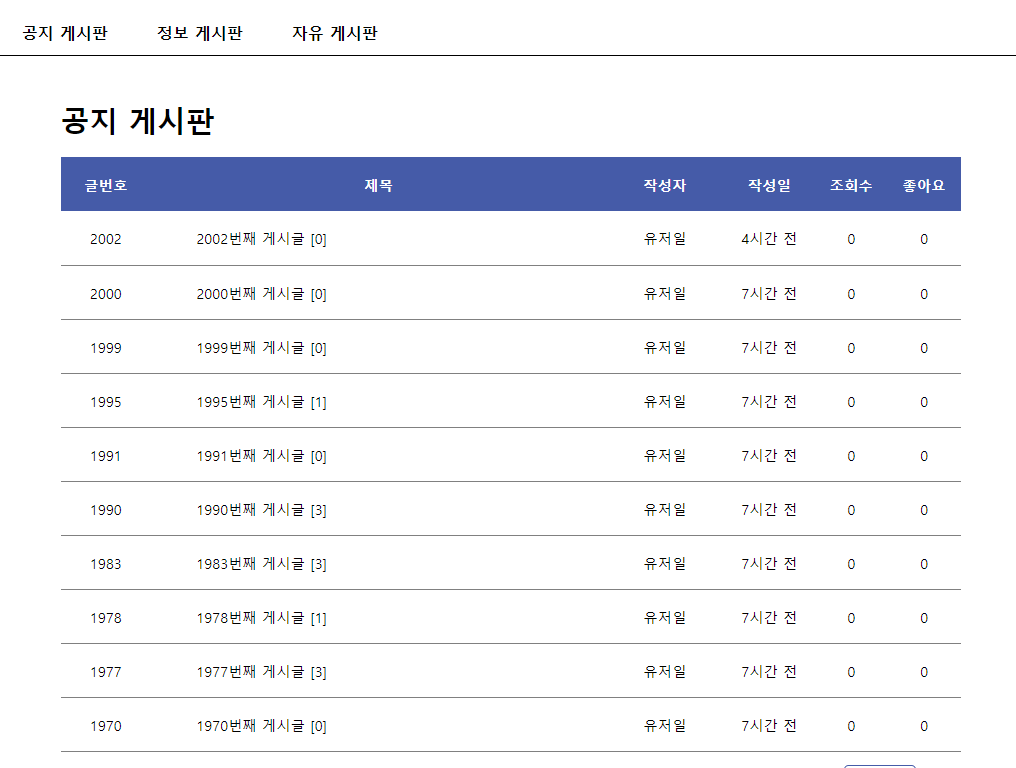Click the 작성자 column header
1016x768 pixels.
click(665, 185)
